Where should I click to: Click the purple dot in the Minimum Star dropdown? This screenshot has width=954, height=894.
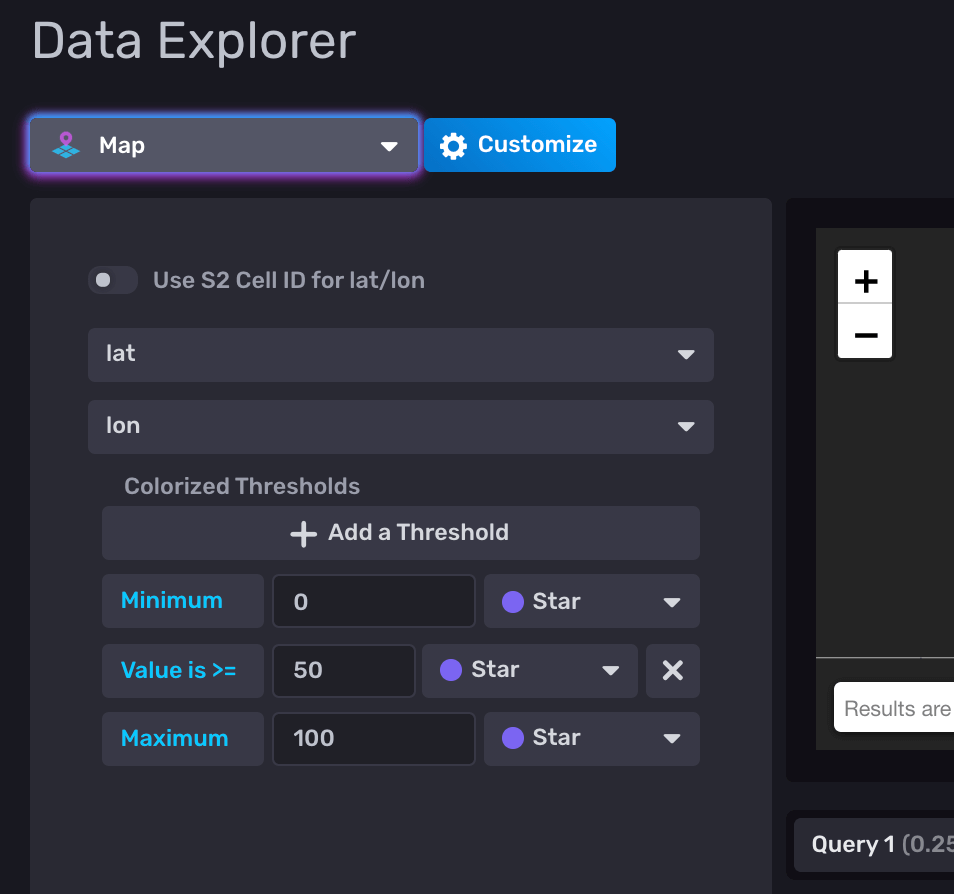coord(514,601)
